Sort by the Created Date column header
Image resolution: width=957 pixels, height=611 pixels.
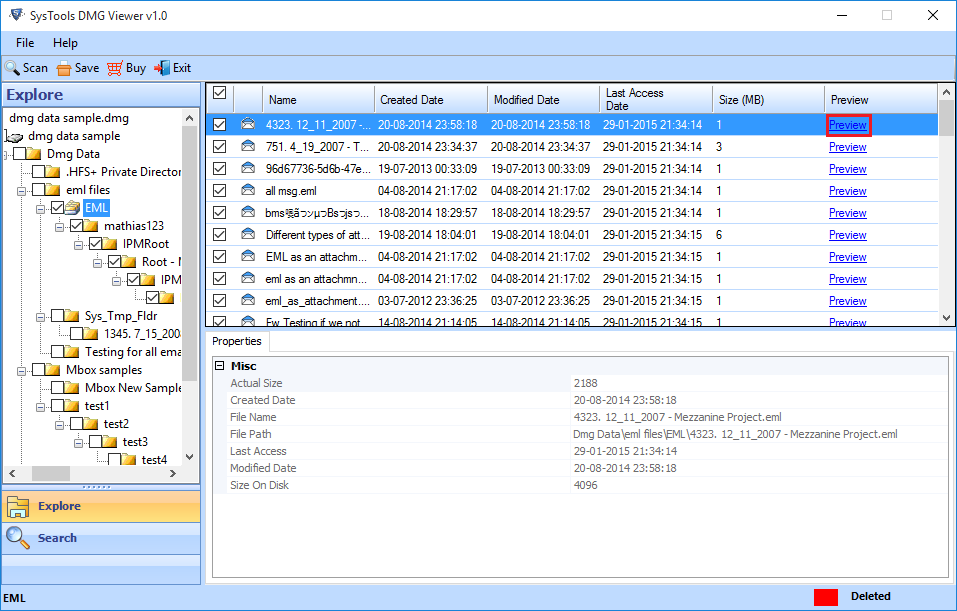[x=431, y=99]
